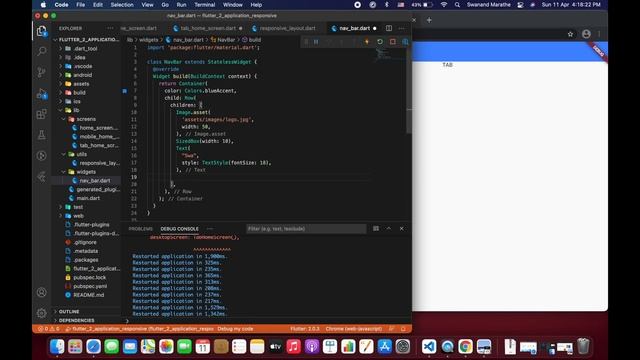Viewport: 640px width, 360px height.
Task: Switch to tab_home_screen.dart editor tab
Action: pyautogui.click(x=208, y=28)
